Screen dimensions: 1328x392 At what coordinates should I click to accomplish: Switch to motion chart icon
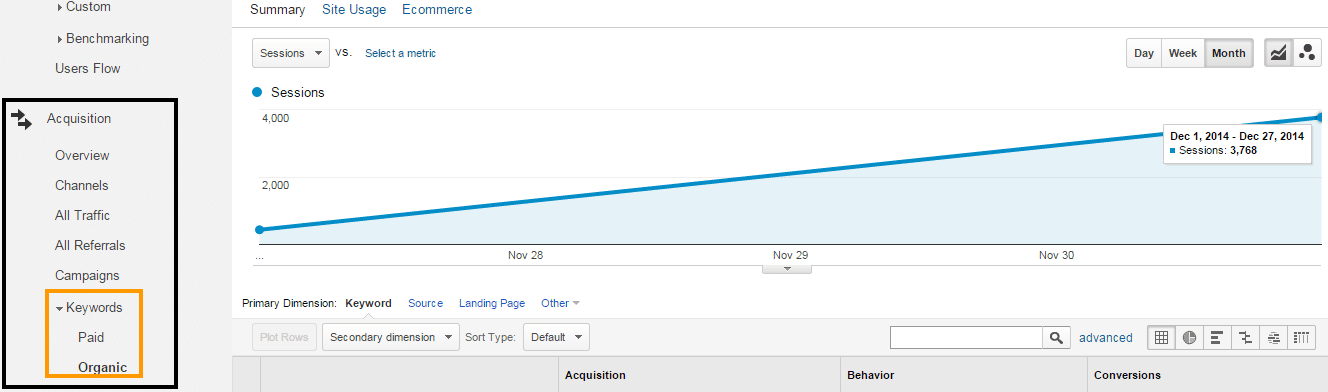[x=1306, y=54]
